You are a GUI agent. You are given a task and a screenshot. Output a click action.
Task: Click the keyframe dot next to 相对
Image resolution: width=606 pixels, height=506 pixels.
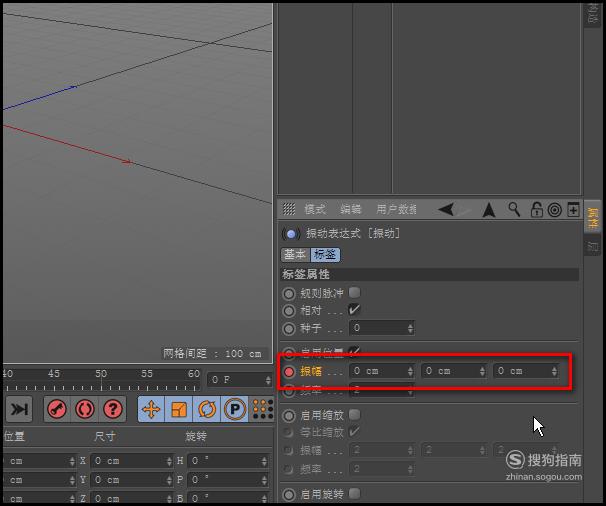(x=289, y=311)
